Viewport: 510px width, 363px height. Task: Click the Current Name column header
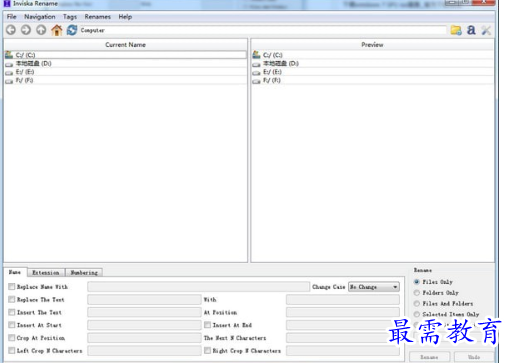(126, 45)
